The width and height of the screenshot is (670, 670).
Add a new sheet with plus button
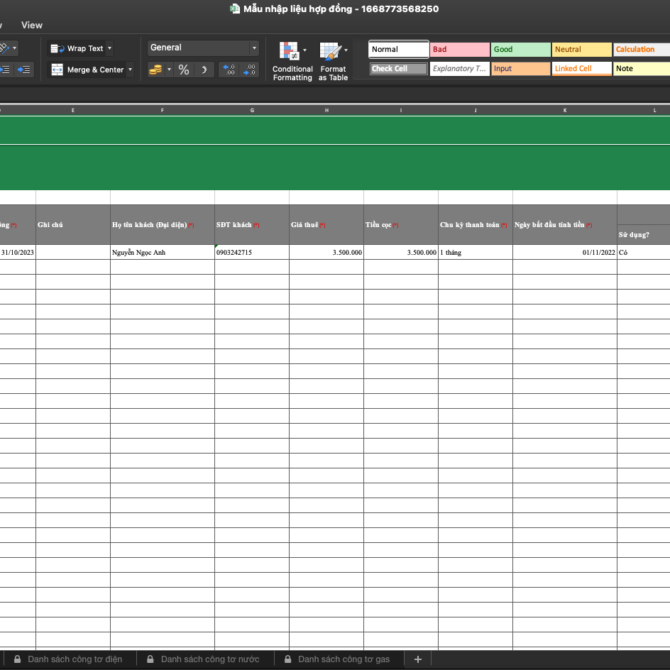click(418, 659)
